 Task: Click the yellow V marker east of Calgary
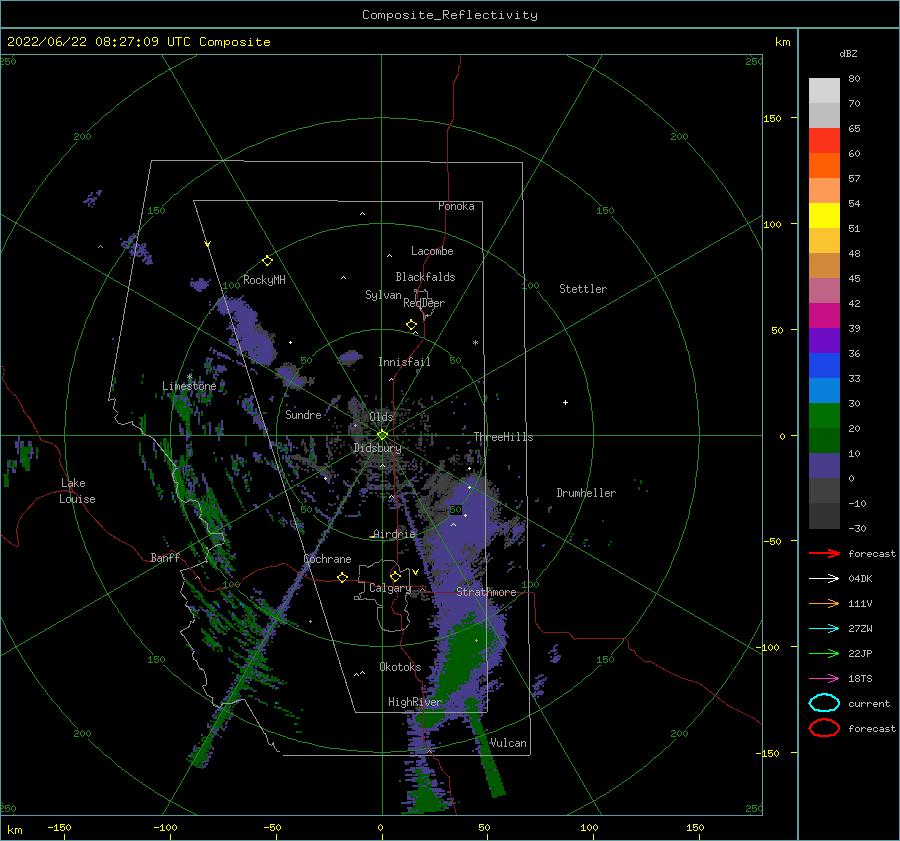tap(415, 572)
